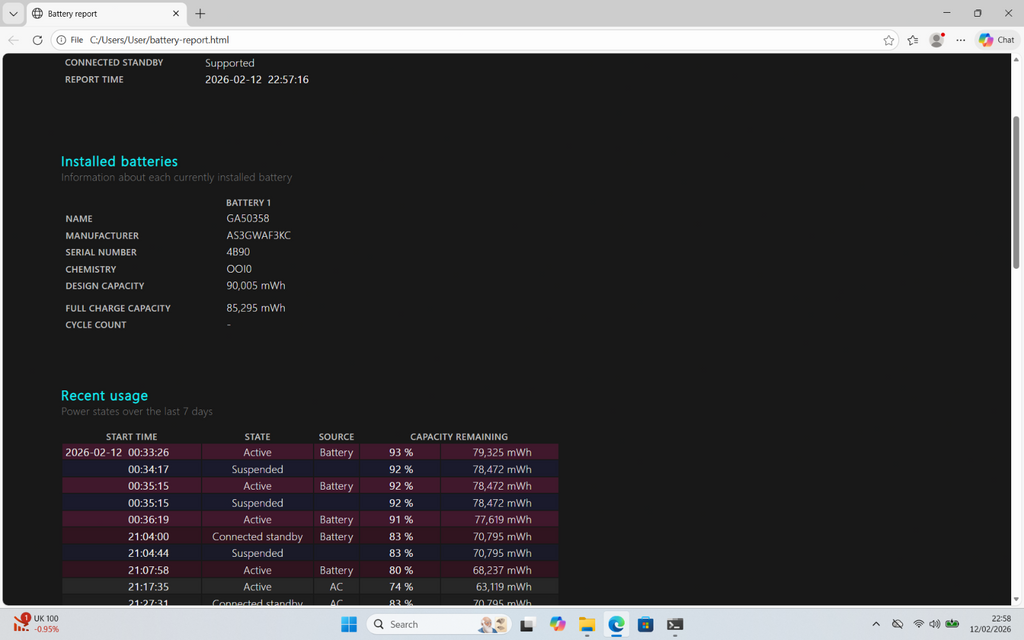1024x640 pixels.
Task: Refresh the battery report page
Action: [37, 40]
